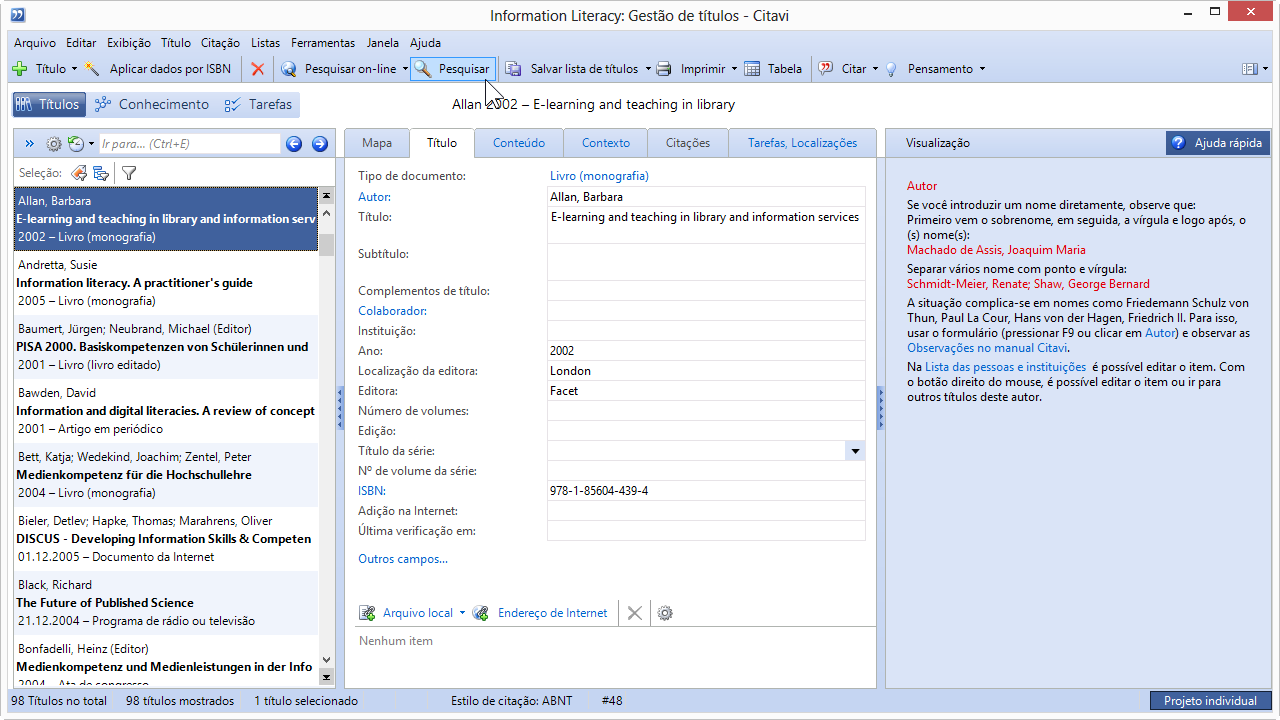Click the Citar quote icon
Image resolution: width=1280 pixels, height=720 pixels.
(x=826, y=69)
